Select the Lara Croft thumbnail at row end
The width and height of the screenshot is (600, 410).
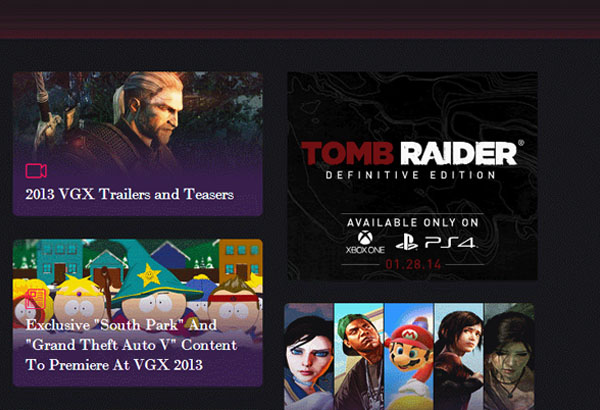point(509,356)
